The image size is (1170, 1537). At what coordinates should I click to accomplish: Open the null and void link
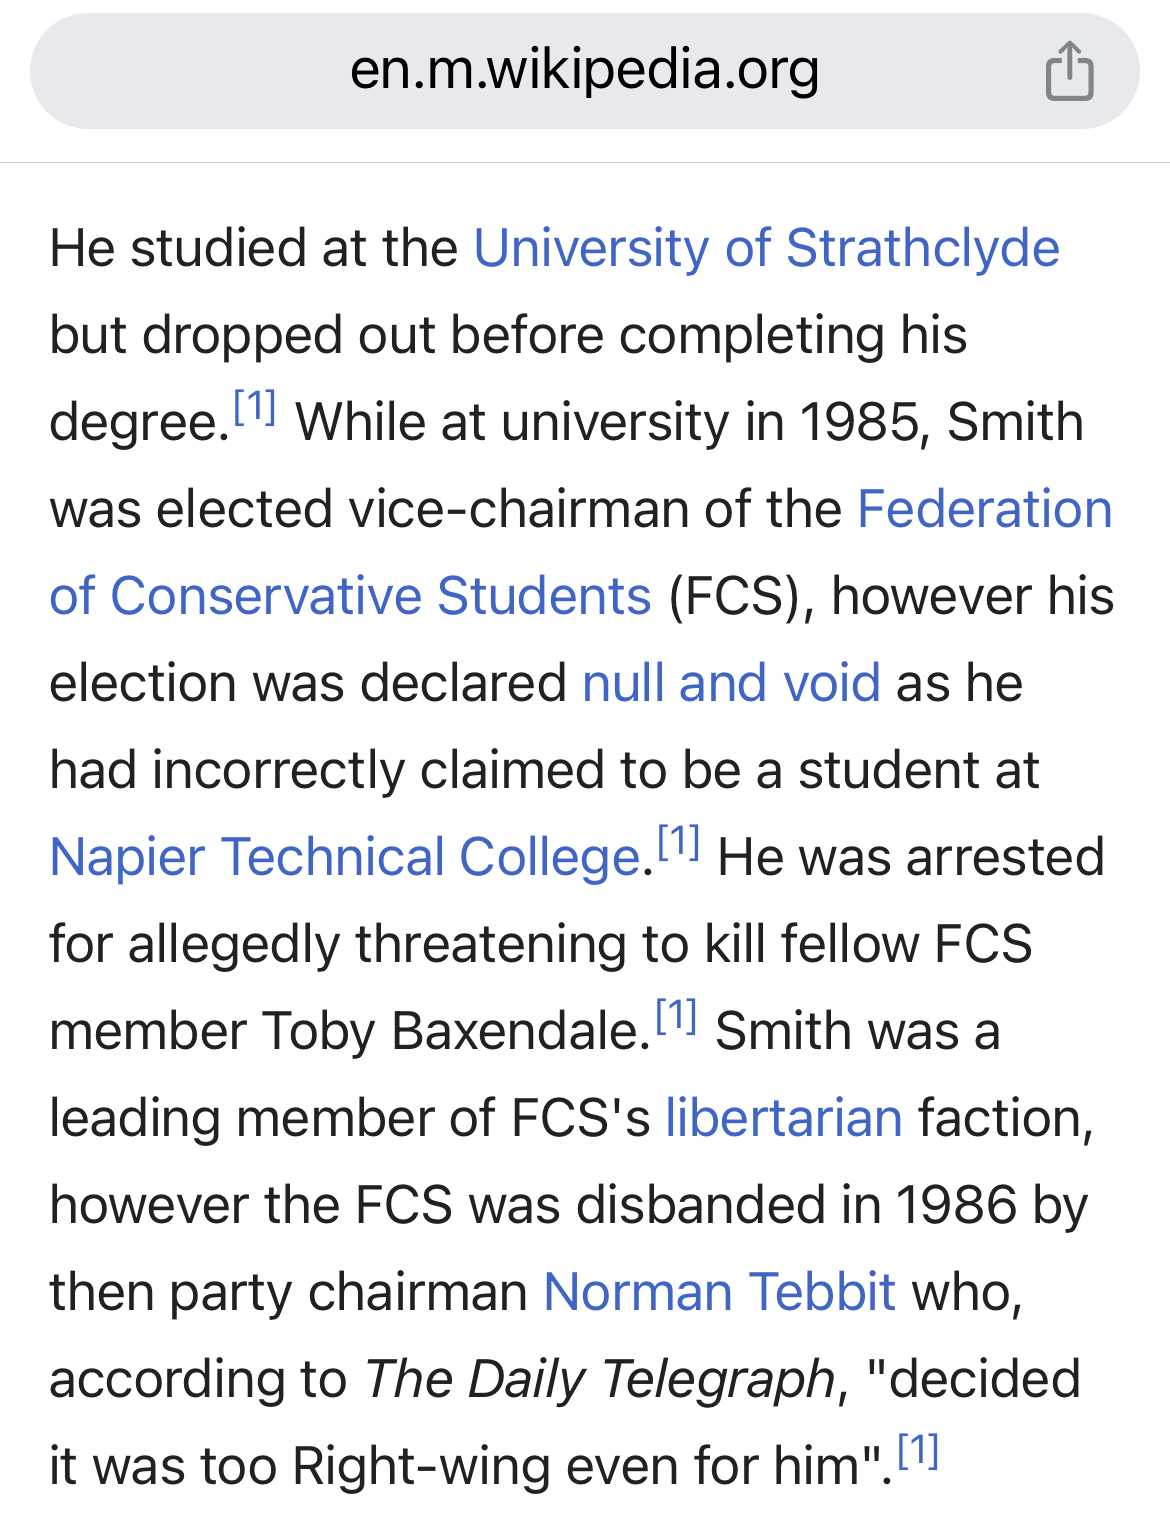tap(731, 683)
